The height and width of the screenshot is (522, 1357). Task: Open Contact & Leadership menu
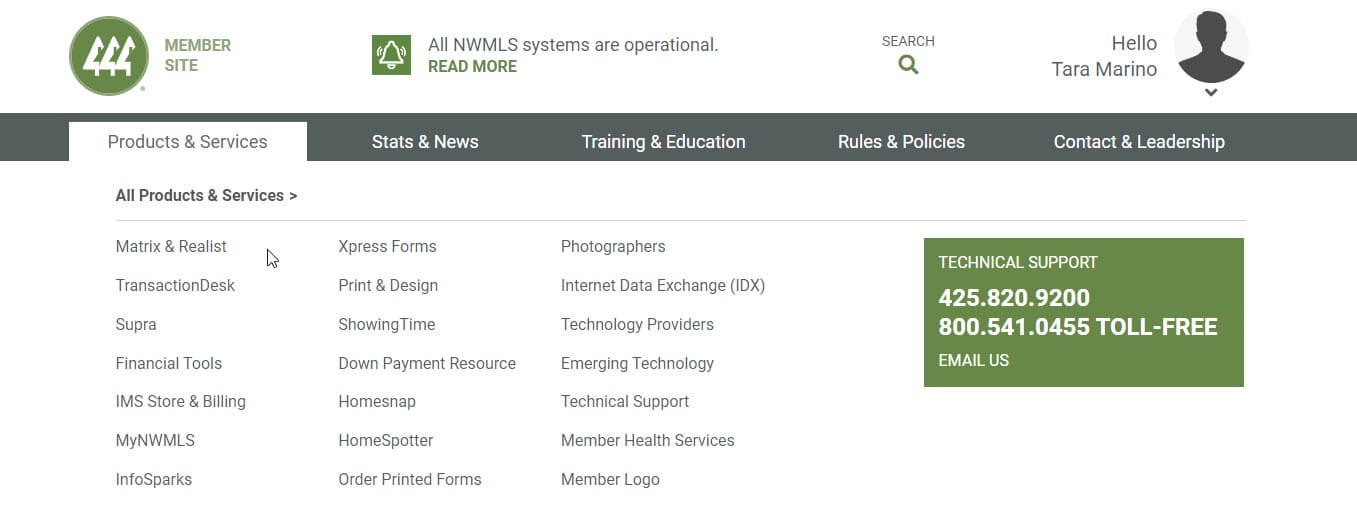(x=1139, y=141)
